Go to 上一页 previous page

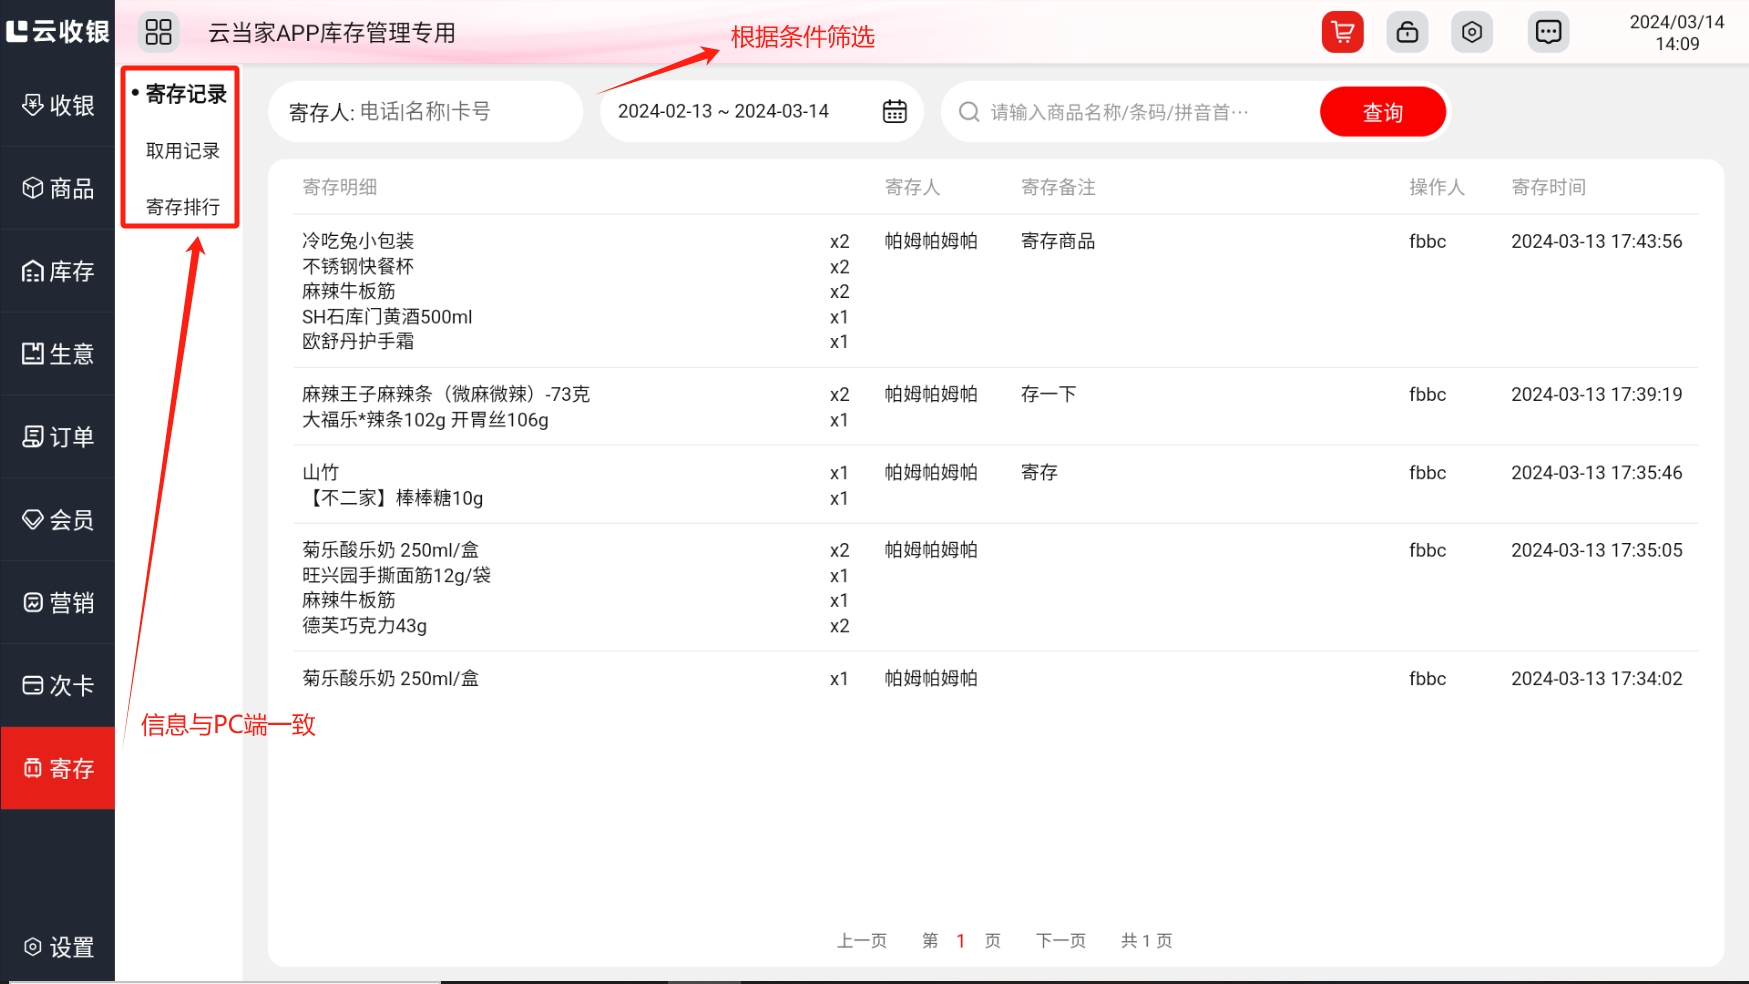[861, 940]
